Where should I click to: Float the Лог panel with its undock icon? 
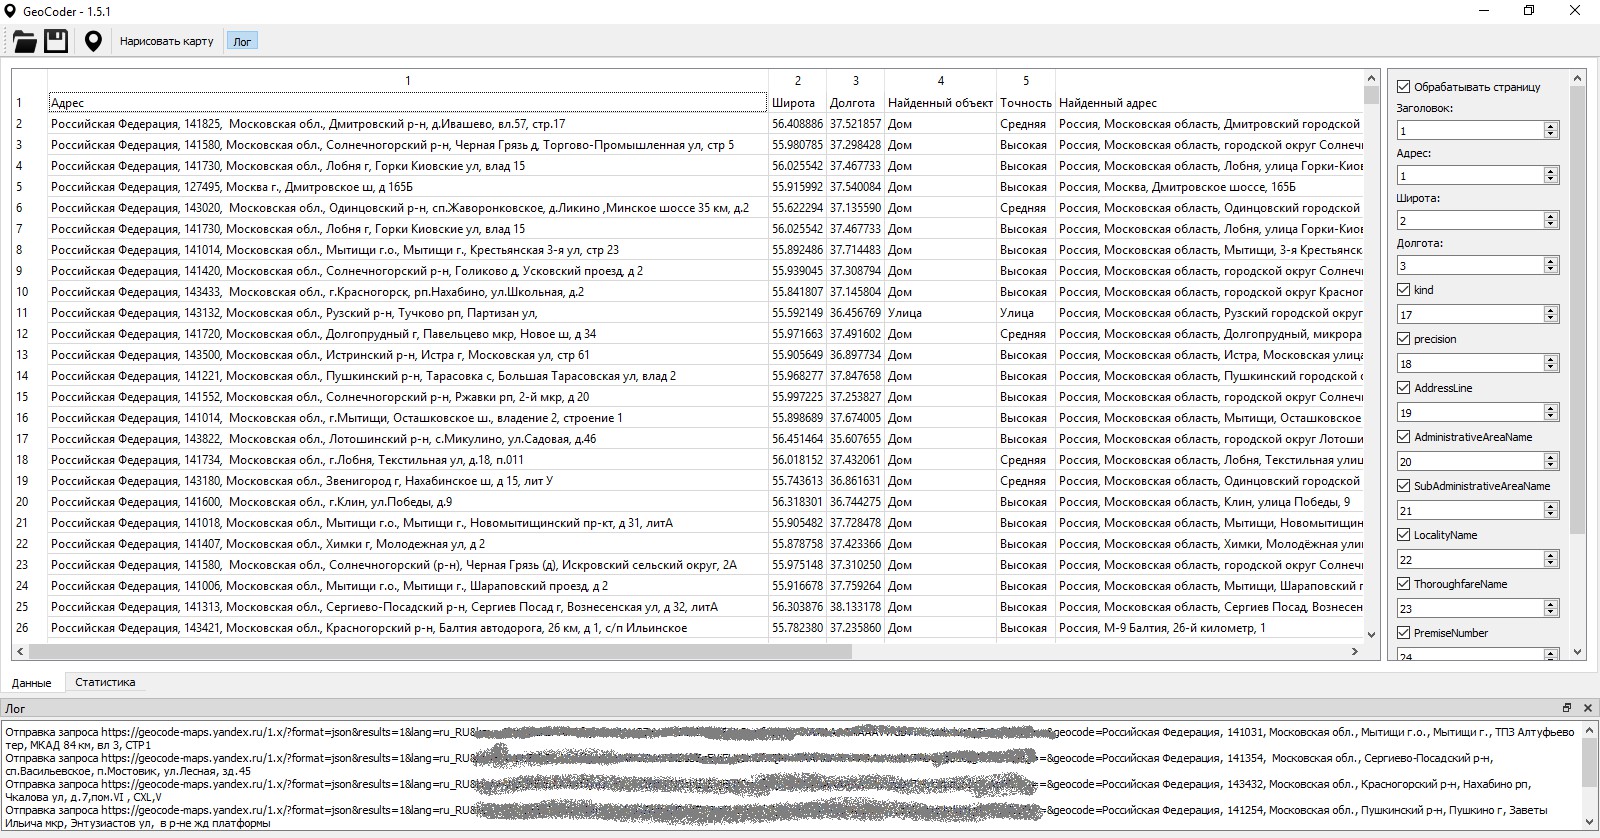(1566, 708)
